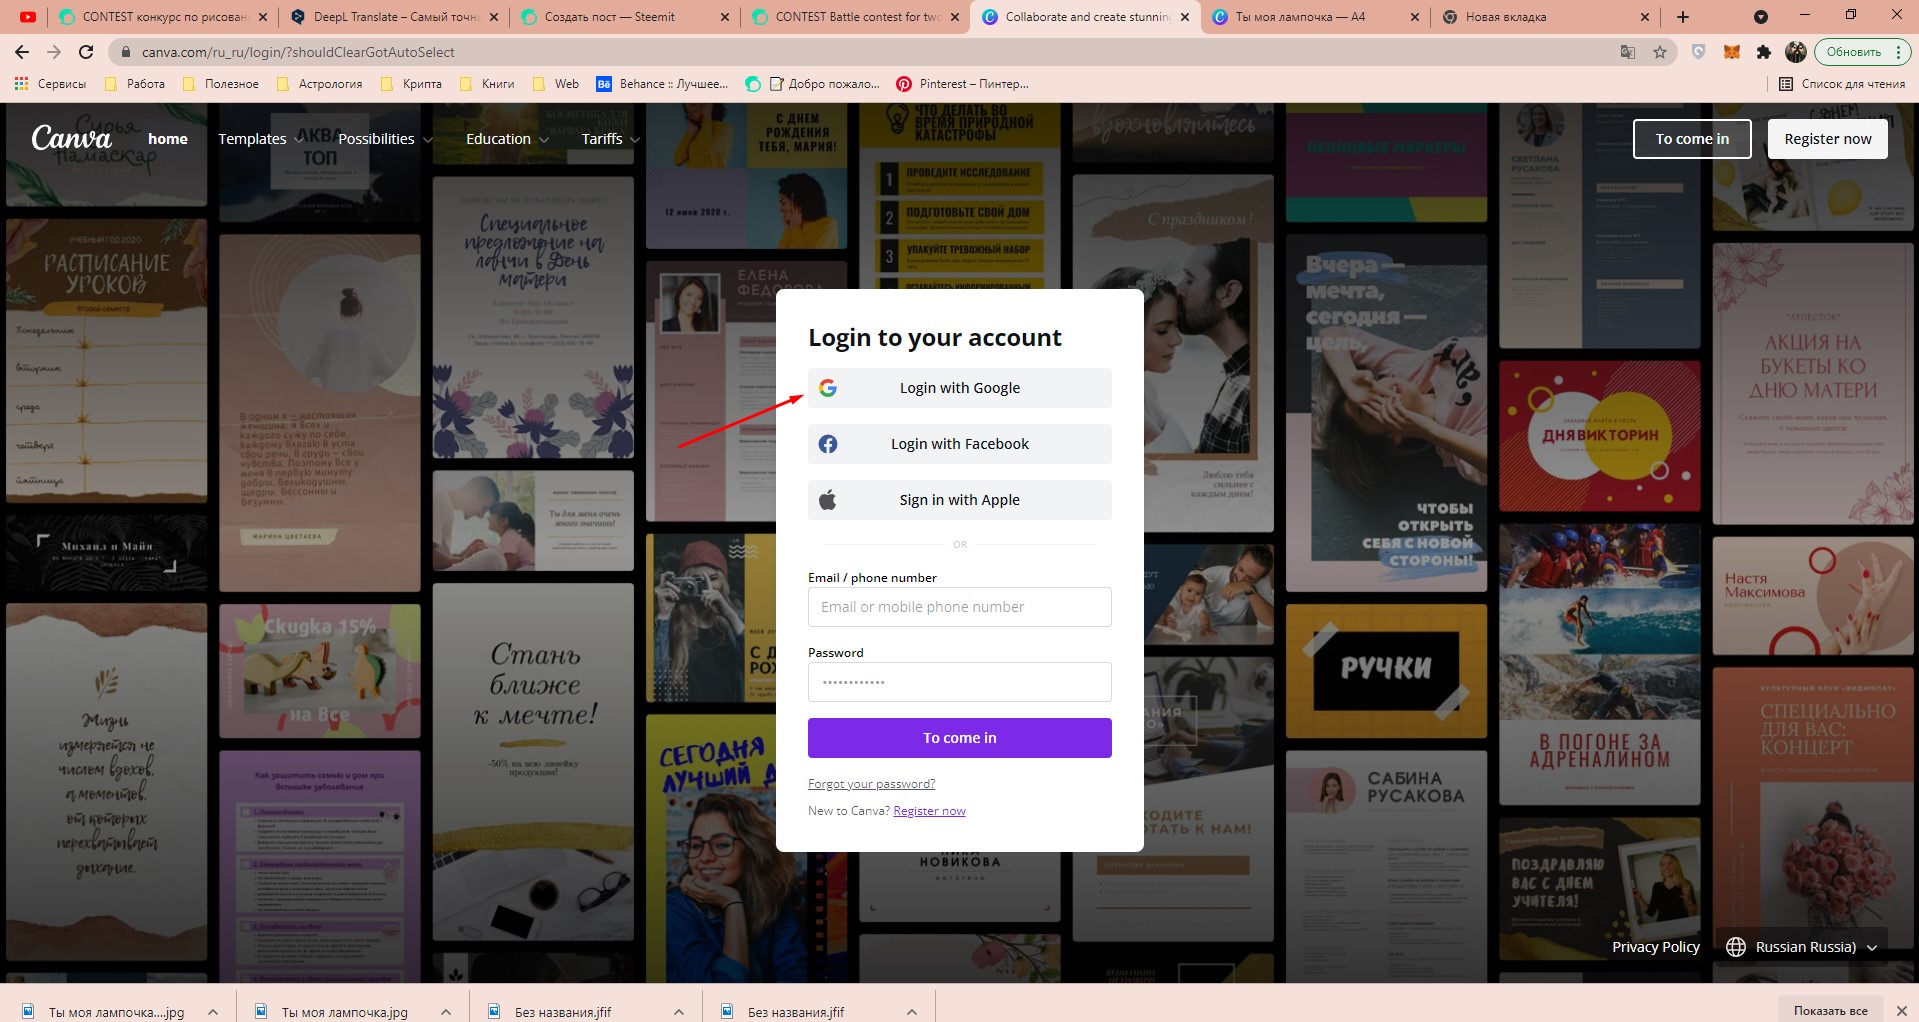Open a new browser tab
1919x1022 pixels.
1683,17
